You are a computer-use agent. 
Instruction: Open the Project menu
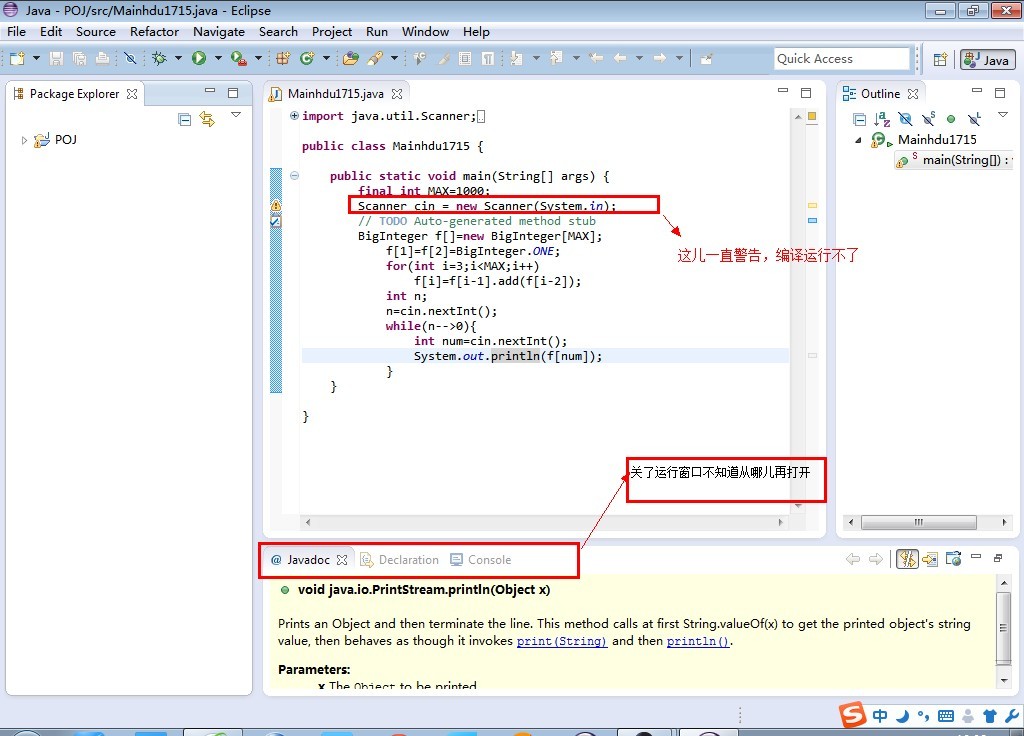click(x=332, y=32)
